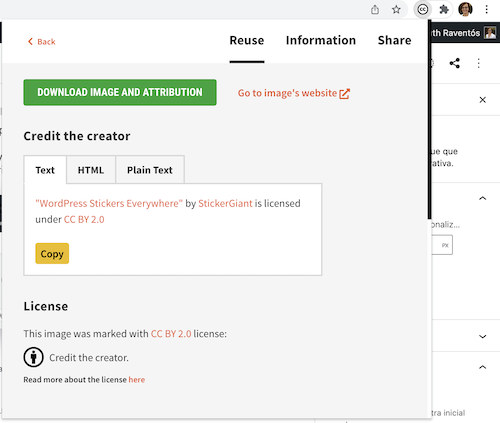Select the Plain Text attribution tab
Image resolution: width=500 pixels, height=423 pixels.
pyautogui.click(x=150, y=170)
